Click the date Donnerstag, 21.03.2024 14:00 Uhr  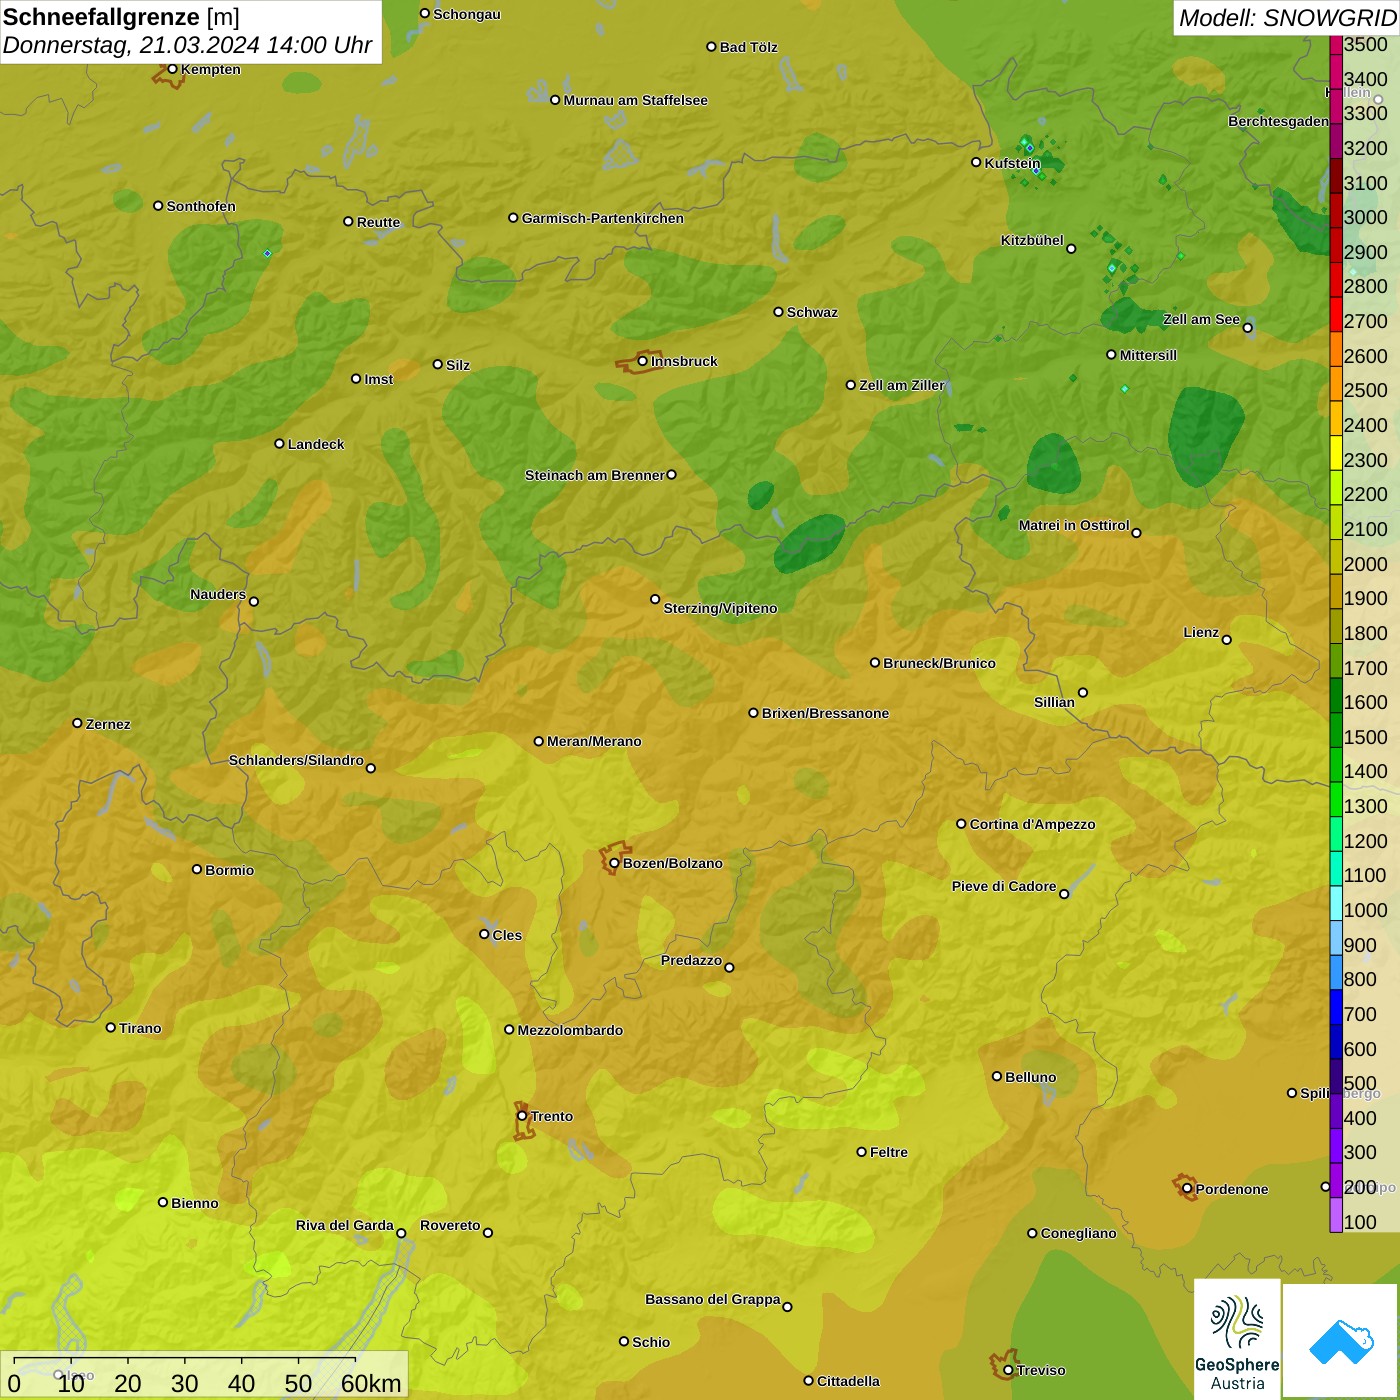pyautogui.click(x=187, y=45)
